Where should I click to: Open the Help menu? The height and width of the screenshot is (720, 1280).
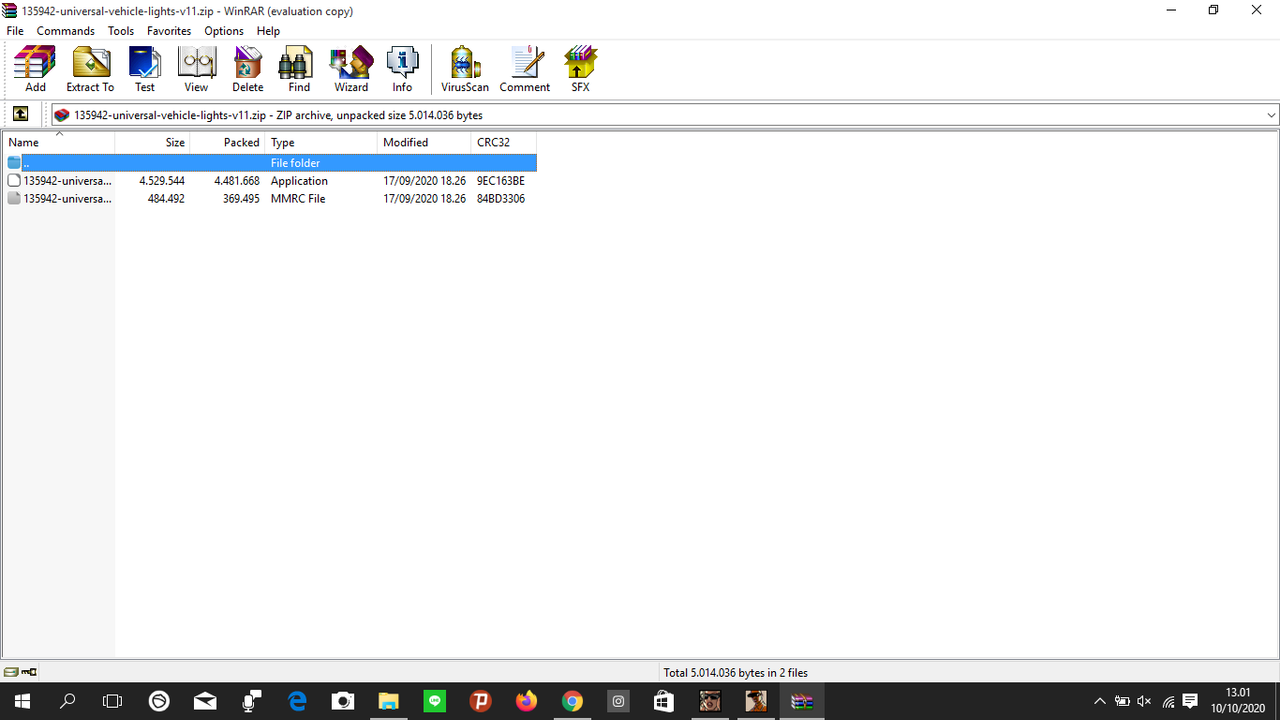268,31
